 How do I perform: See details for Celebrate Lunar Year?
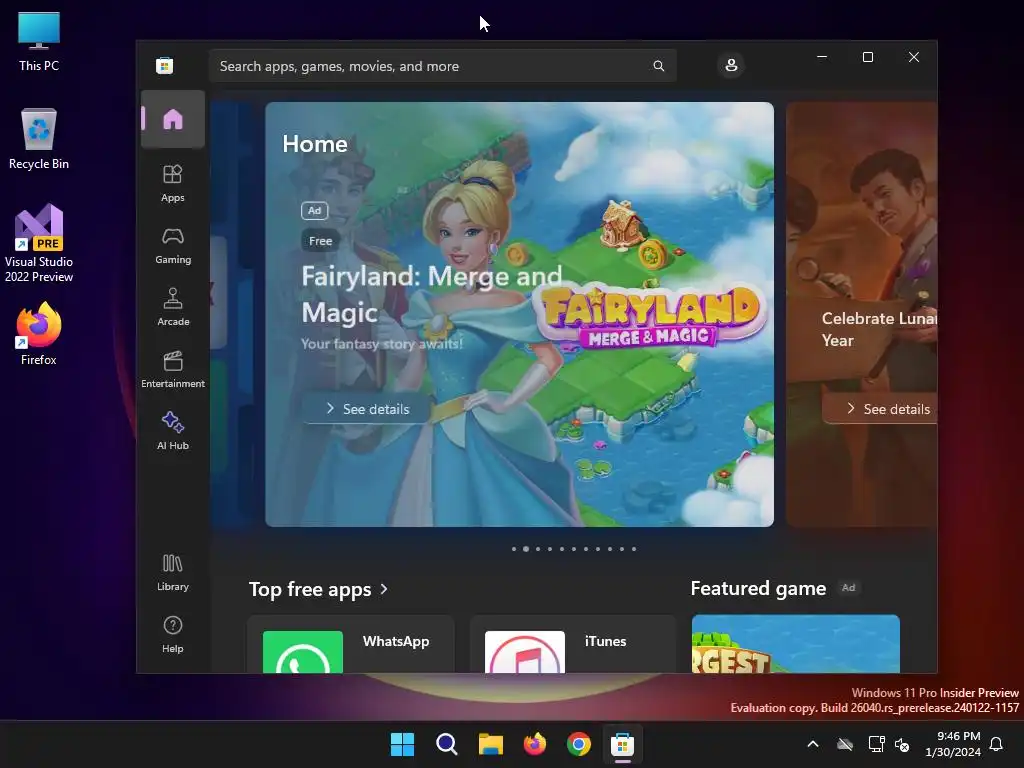(880, 409)
